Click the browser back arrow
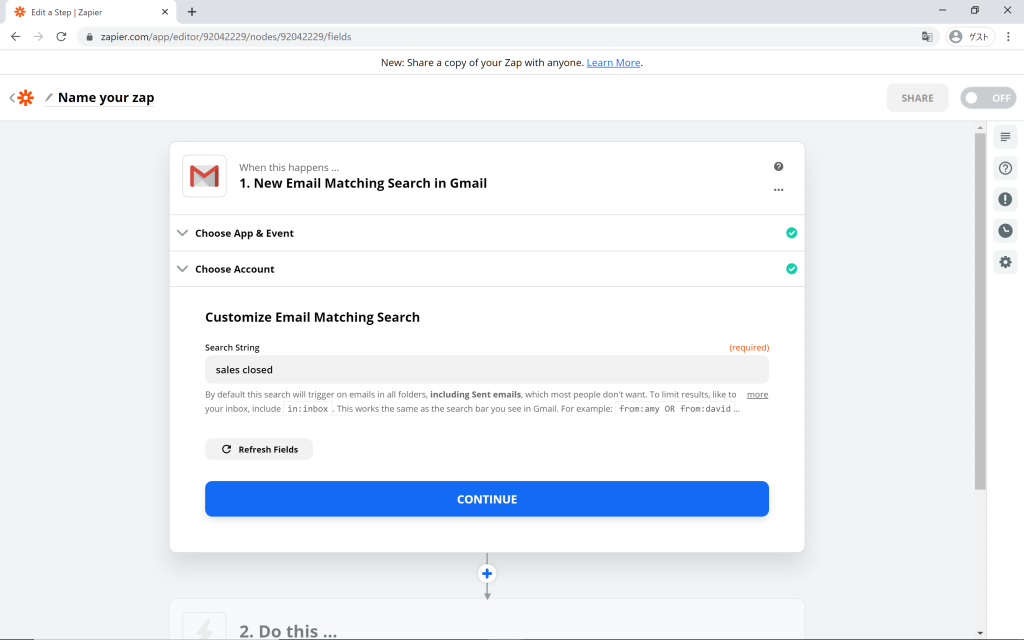This screenshot has height=640, width=1024. [x=16, y=37]
